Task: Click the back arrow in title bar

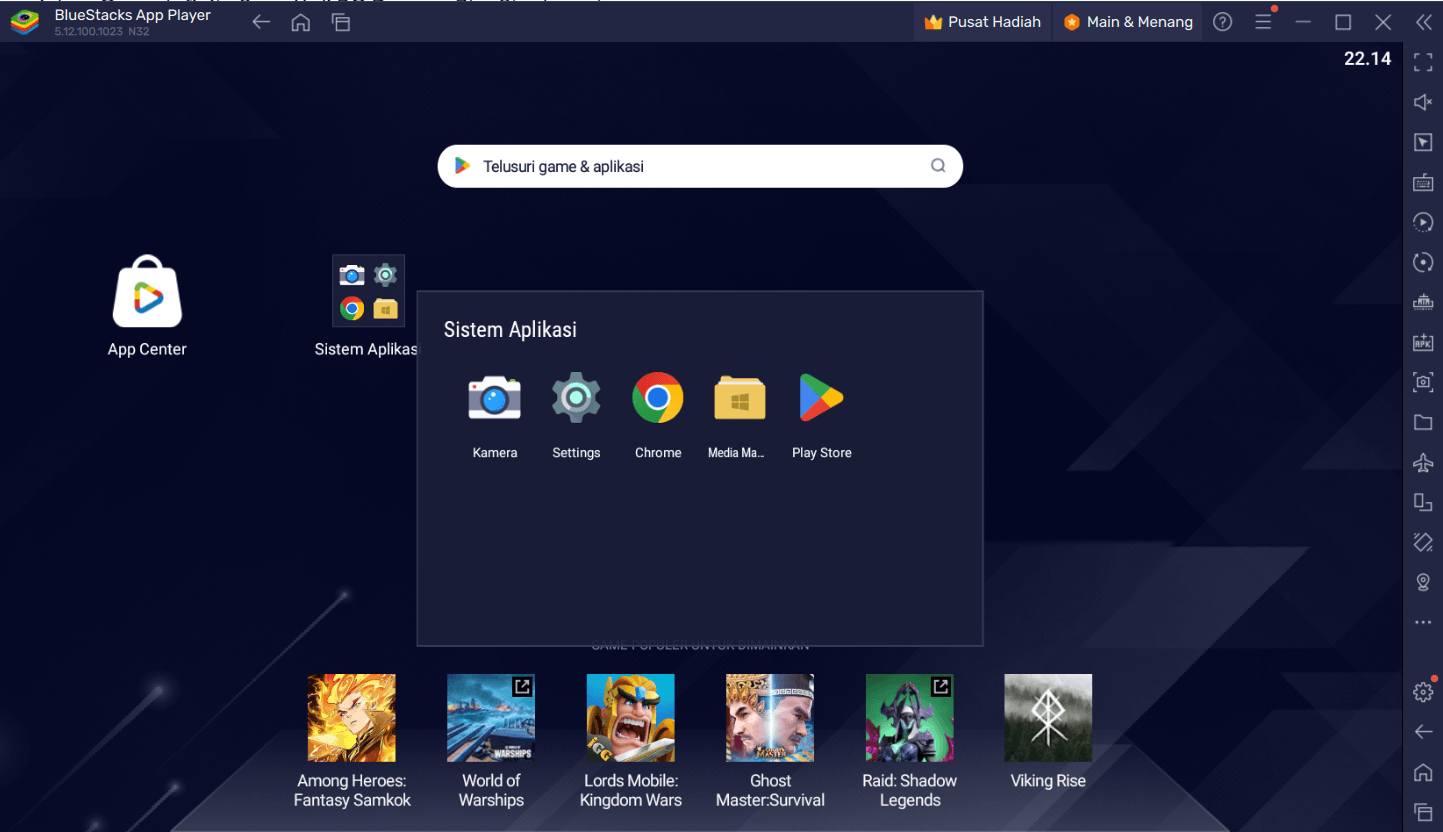Action: tap(261, 22)
